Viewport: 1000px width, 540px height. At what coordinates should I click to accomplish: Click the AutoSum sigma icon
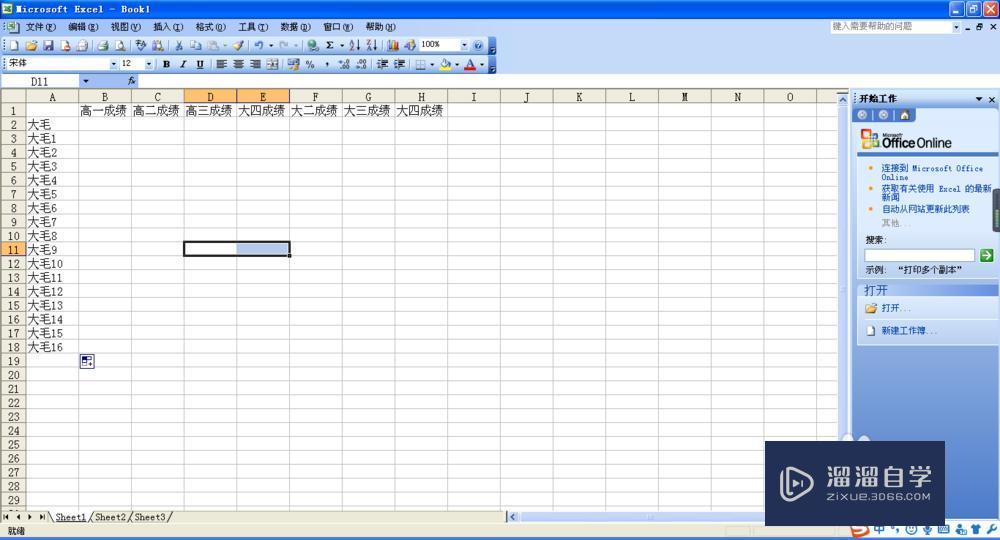point(330,46)
